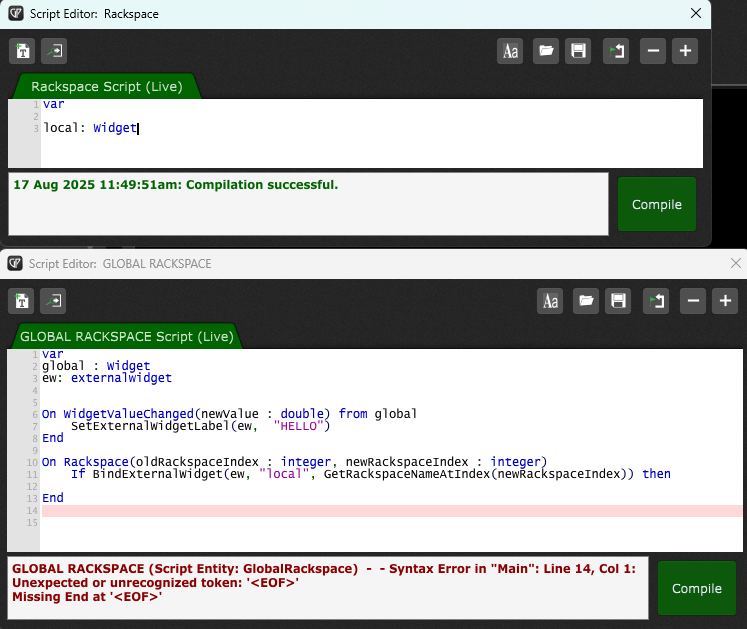Open font settings (Aa) in Rackspace editor
Image resolution: width=747 pixels, height=629 pixels.
pyautogui.click(x=510, y=51)
